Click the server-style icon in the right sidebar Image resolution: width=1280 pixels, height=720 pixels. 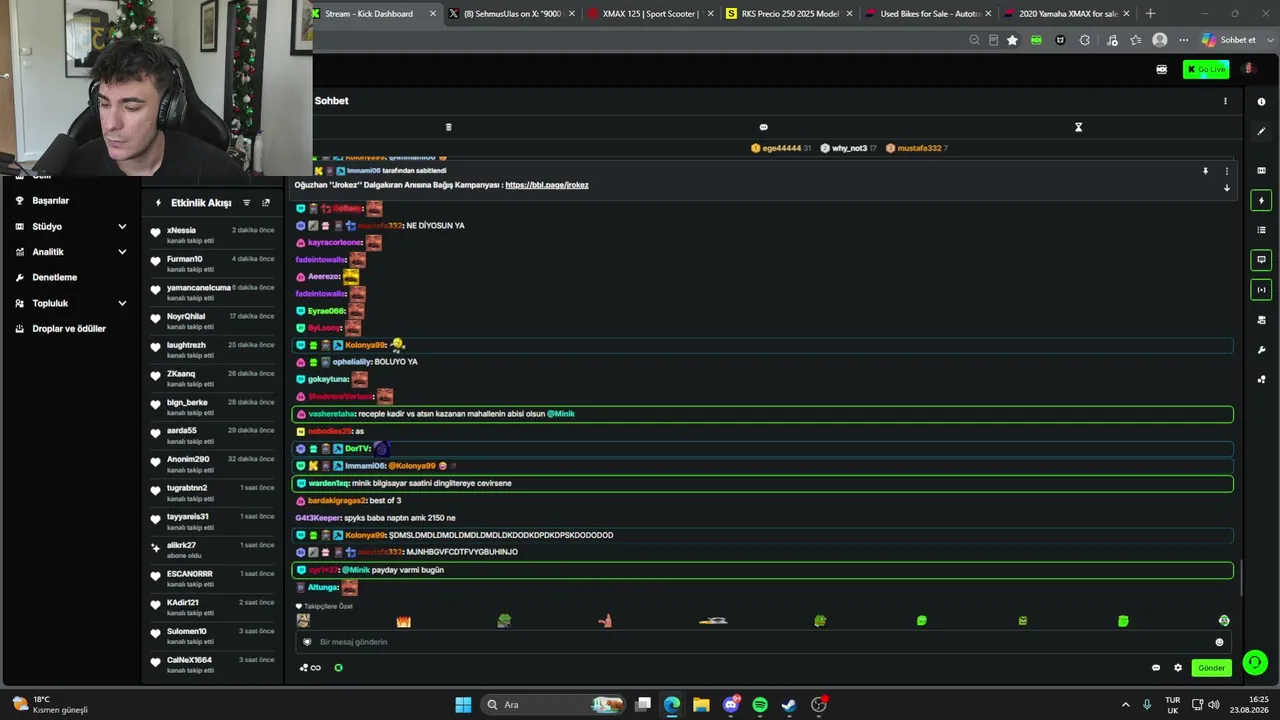pos(1261,320)
